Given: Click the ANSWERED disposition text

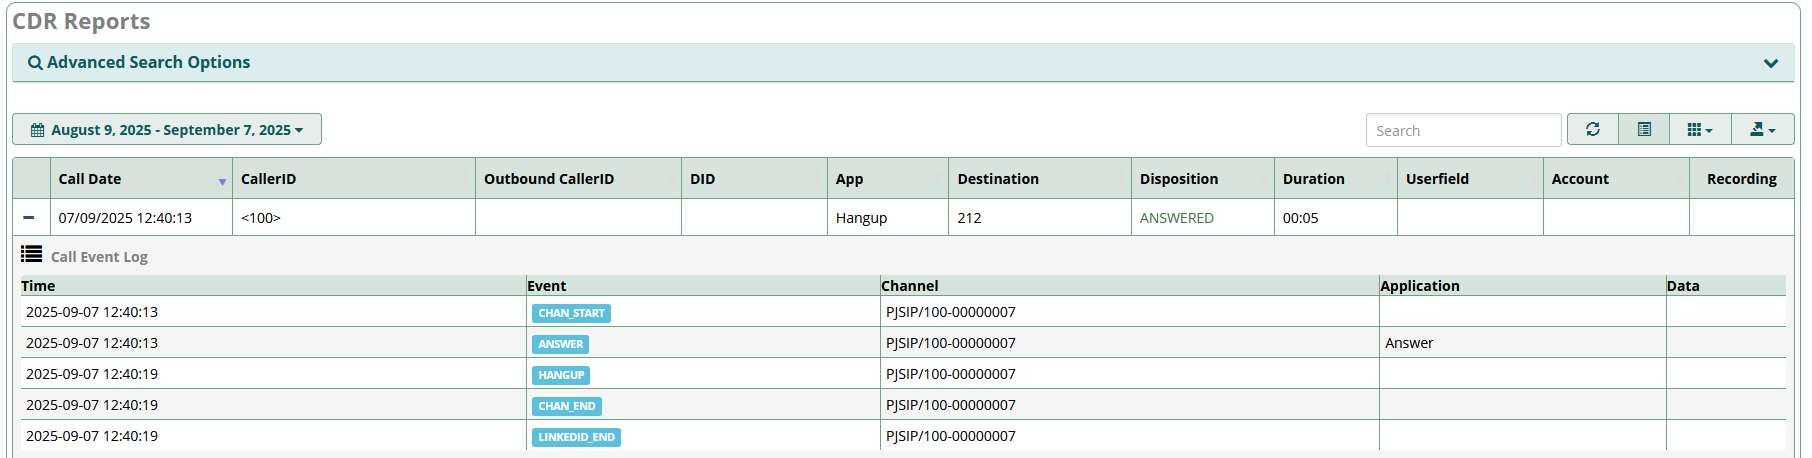Looking at the screenshot, I should coord(1176,218).
